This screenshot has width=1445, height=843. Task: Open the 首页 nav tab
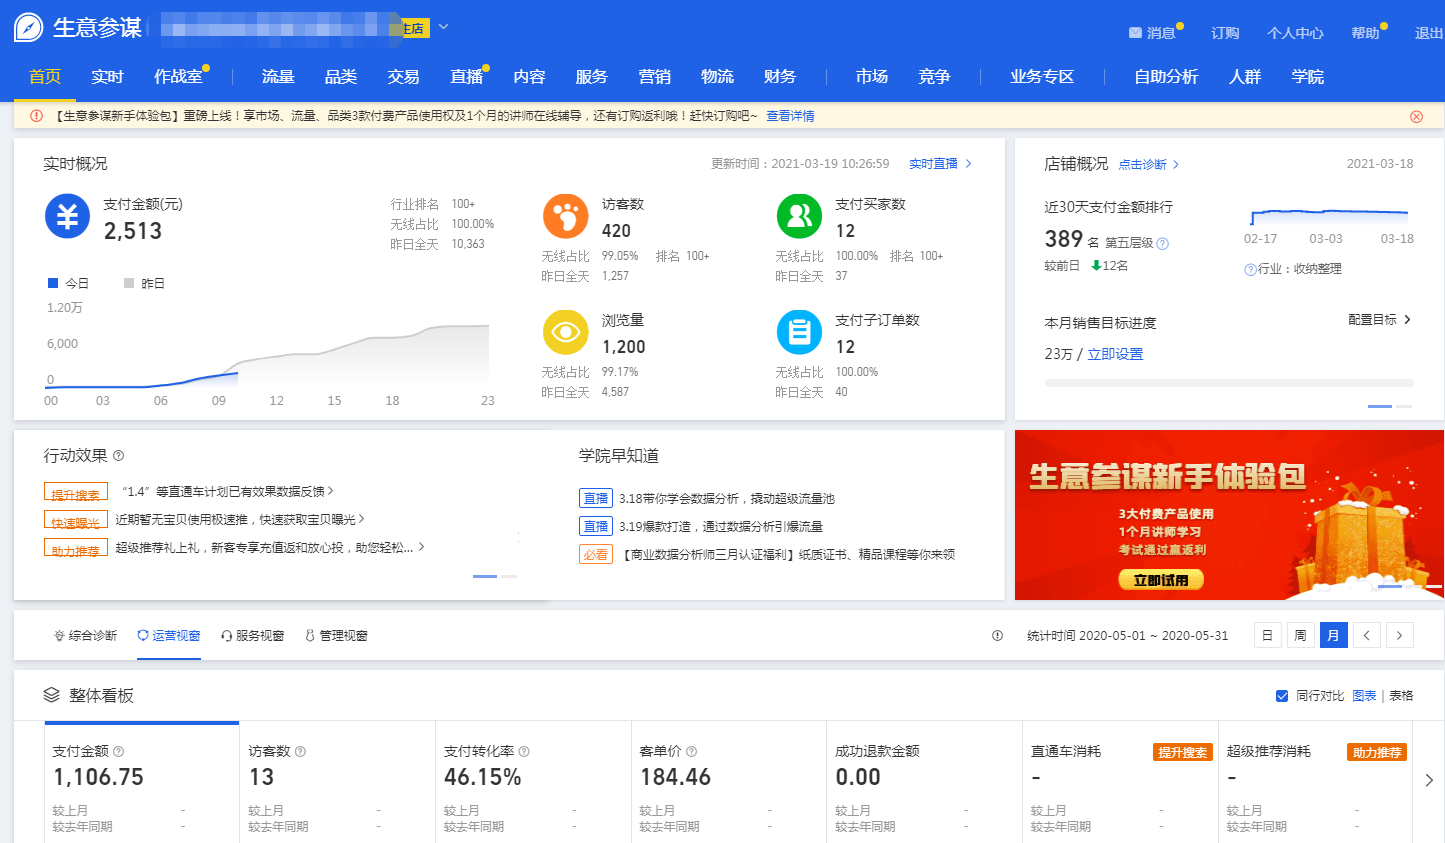coord(45,77)
